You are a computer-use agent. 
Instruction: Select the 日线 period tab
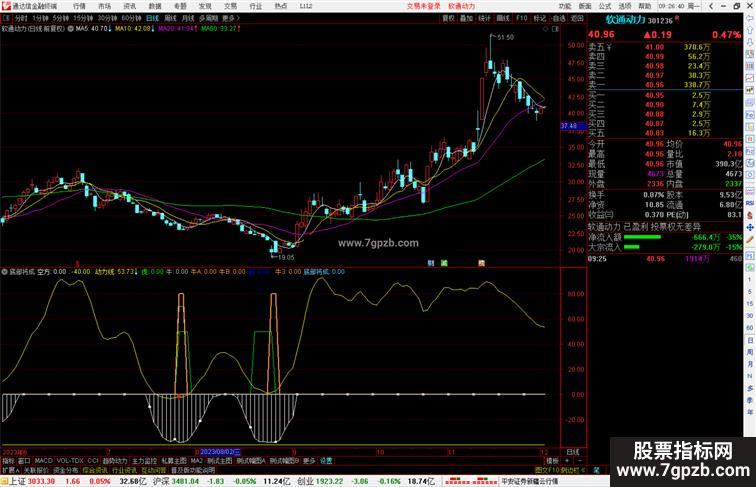click(x=152, y=18)
